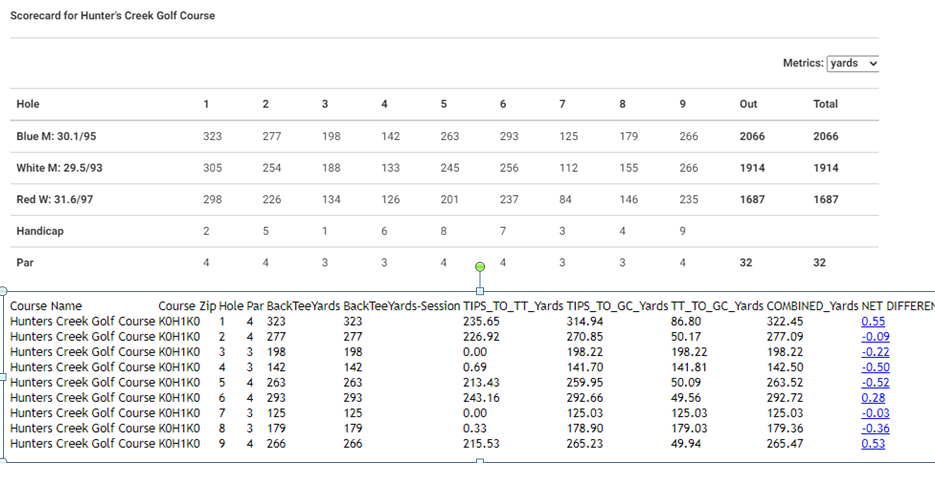Open the -0.03 net difference link
The width and height of the screenshot is (935, 480).
pyautogui.click(x=875, y=413)
